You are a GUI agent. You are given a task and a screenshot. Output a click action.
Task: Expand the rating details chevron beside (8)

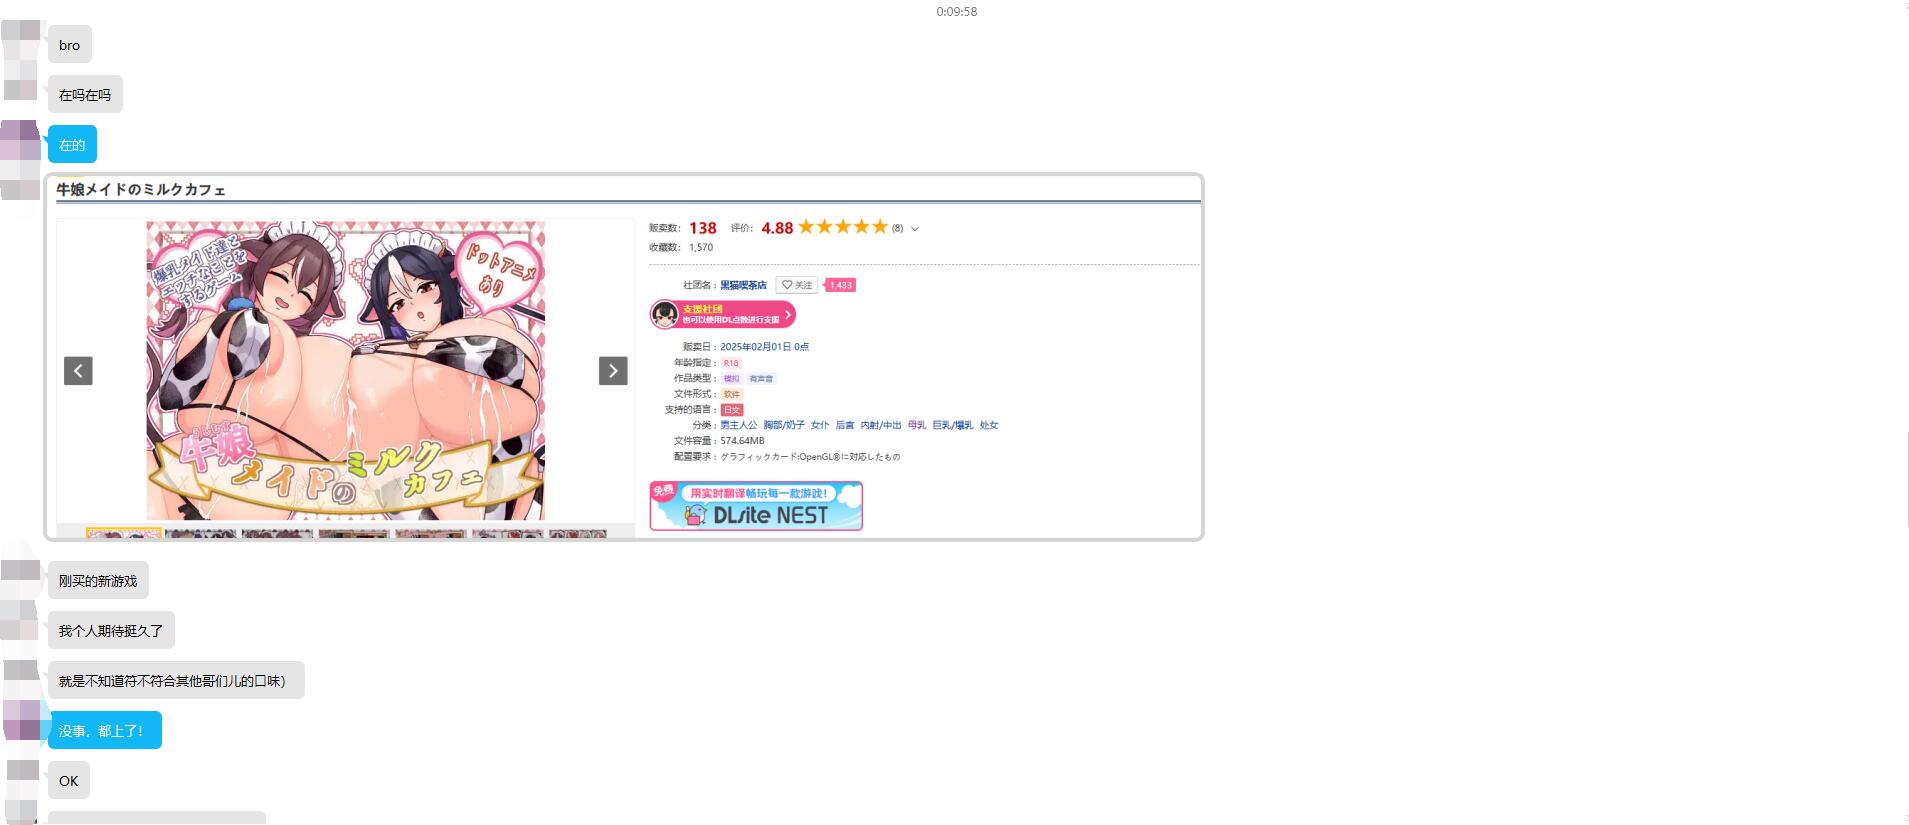[915, 229]
